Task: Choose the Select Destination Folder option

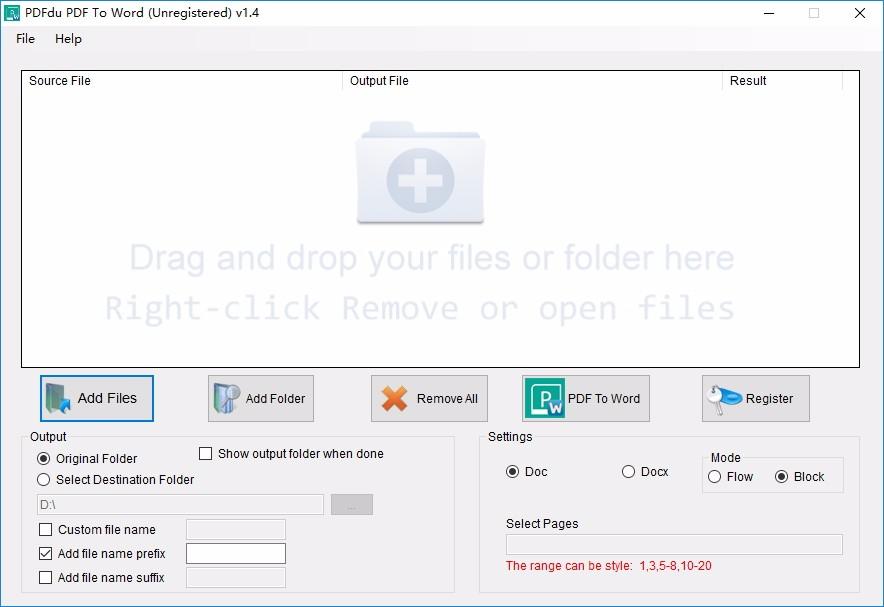Action: [x=43, y=480]
